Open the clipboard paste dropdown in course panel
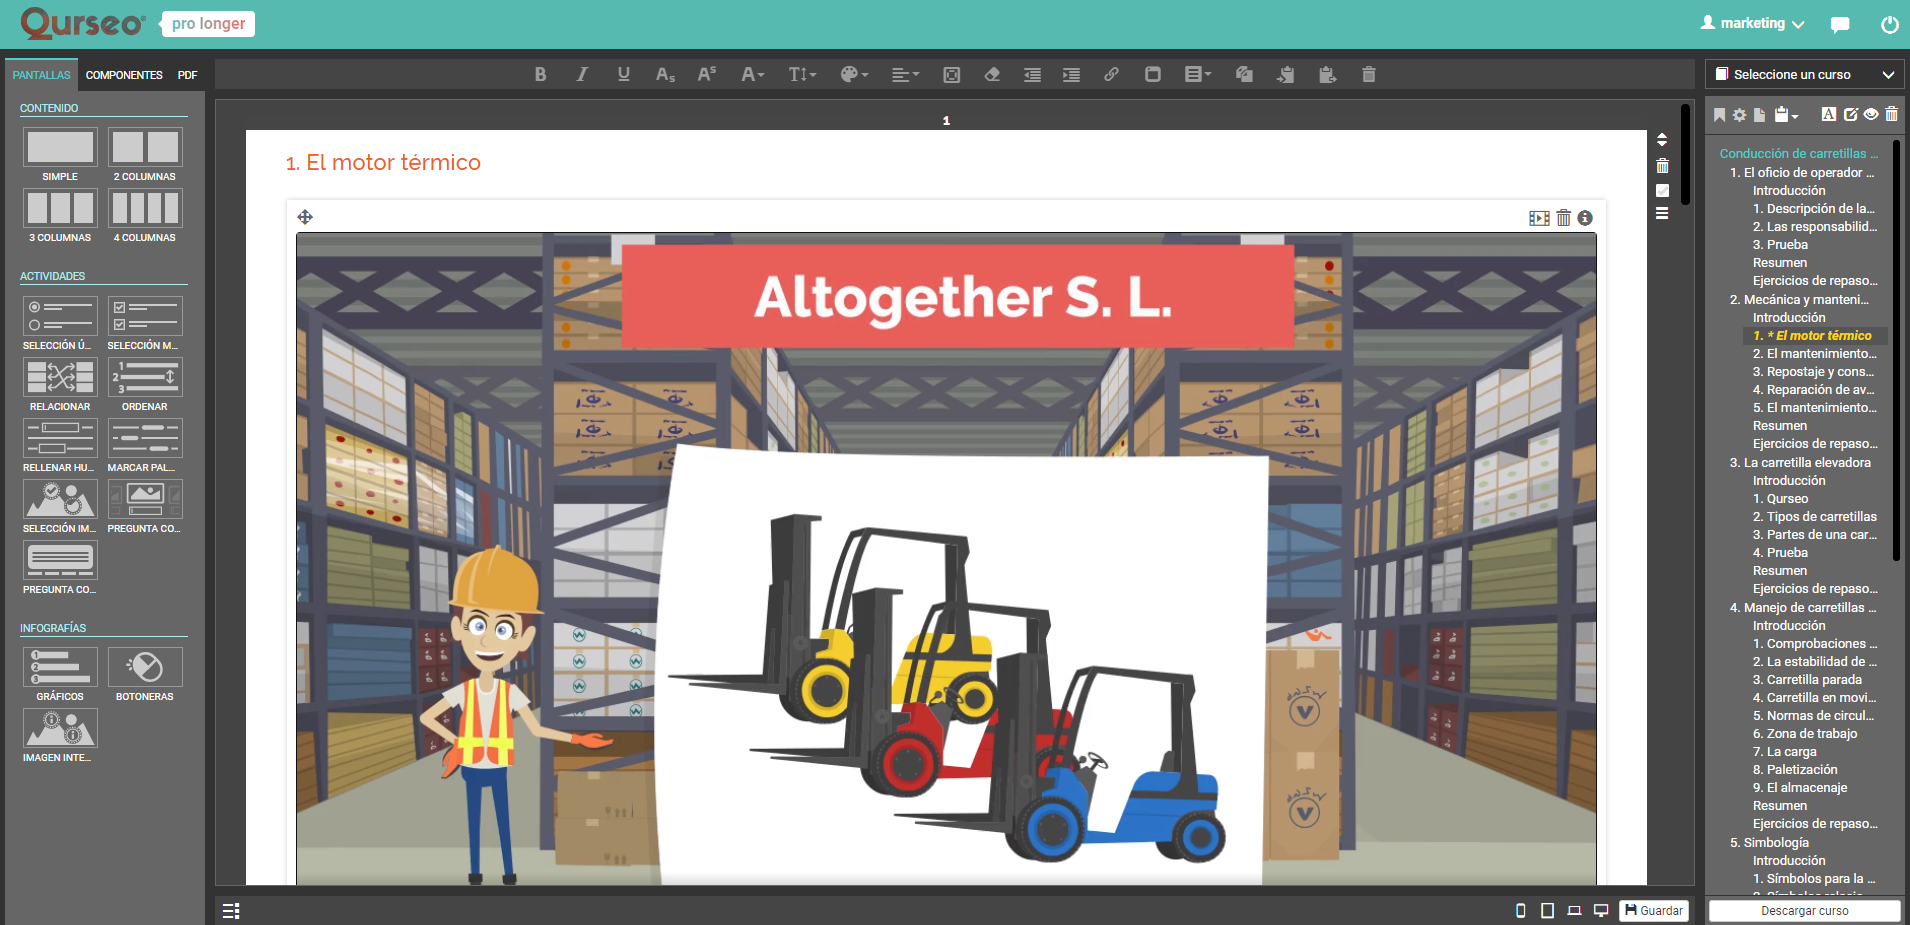Screen dimensions: 1910x925 click(1786, 115)
